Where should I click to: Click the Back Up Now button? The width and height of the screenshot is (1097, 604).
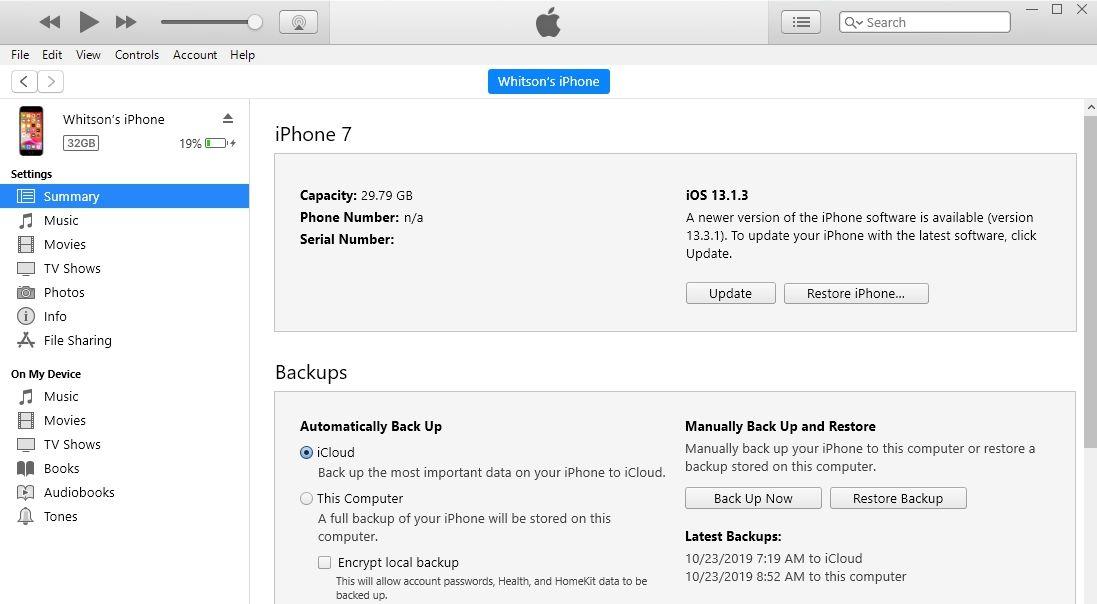[753, 498]
